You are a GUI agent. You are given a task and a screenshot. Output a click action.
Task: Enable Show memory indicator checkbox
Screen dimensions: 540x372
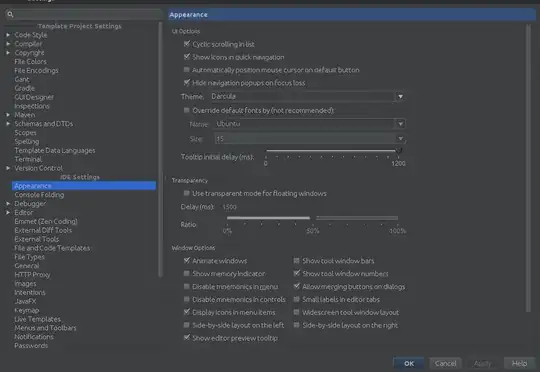(x=187, y=273)
